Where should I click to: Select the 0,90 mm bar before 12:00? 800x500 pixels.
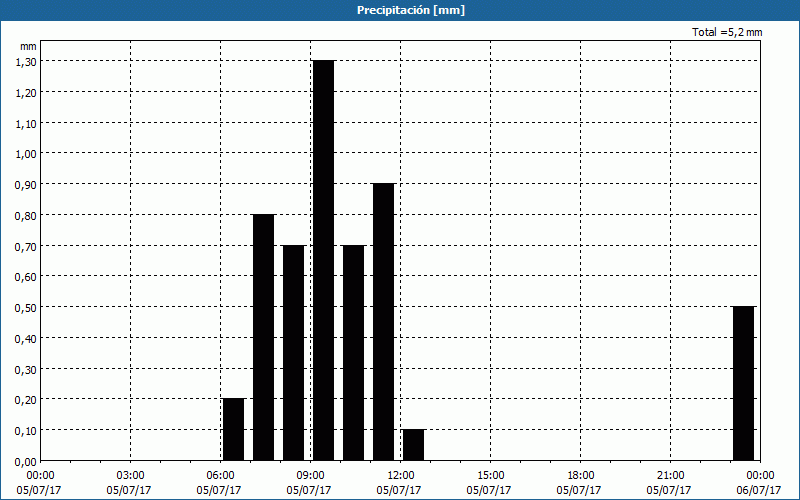point(384,322)
